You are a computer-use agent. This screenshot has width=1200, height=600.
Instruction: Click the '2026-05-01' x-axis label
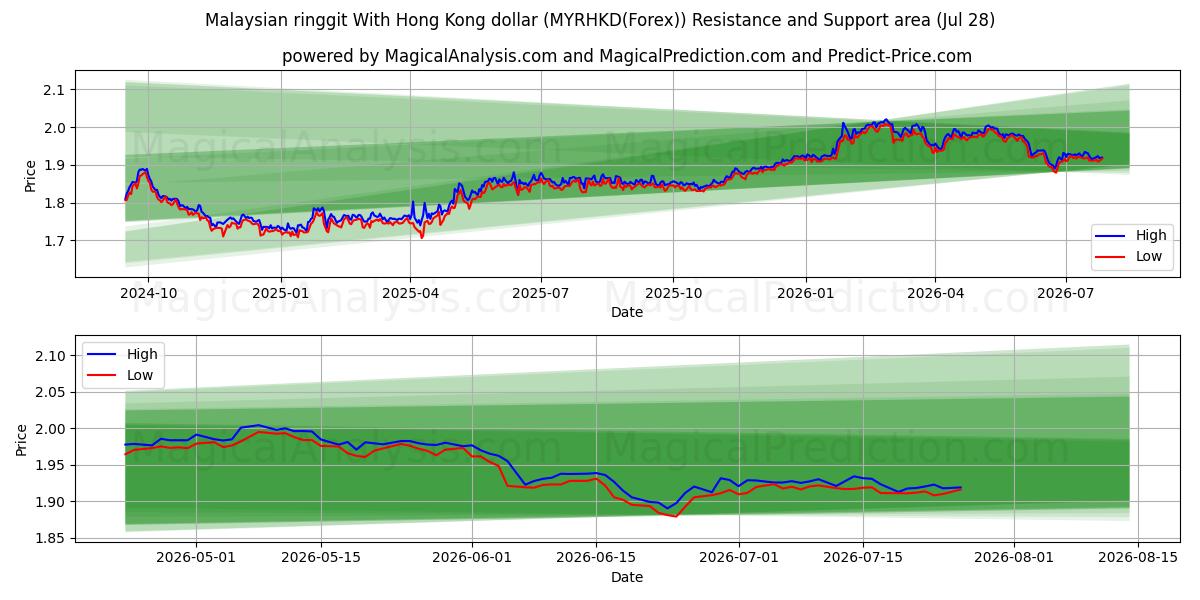point(197,557)
